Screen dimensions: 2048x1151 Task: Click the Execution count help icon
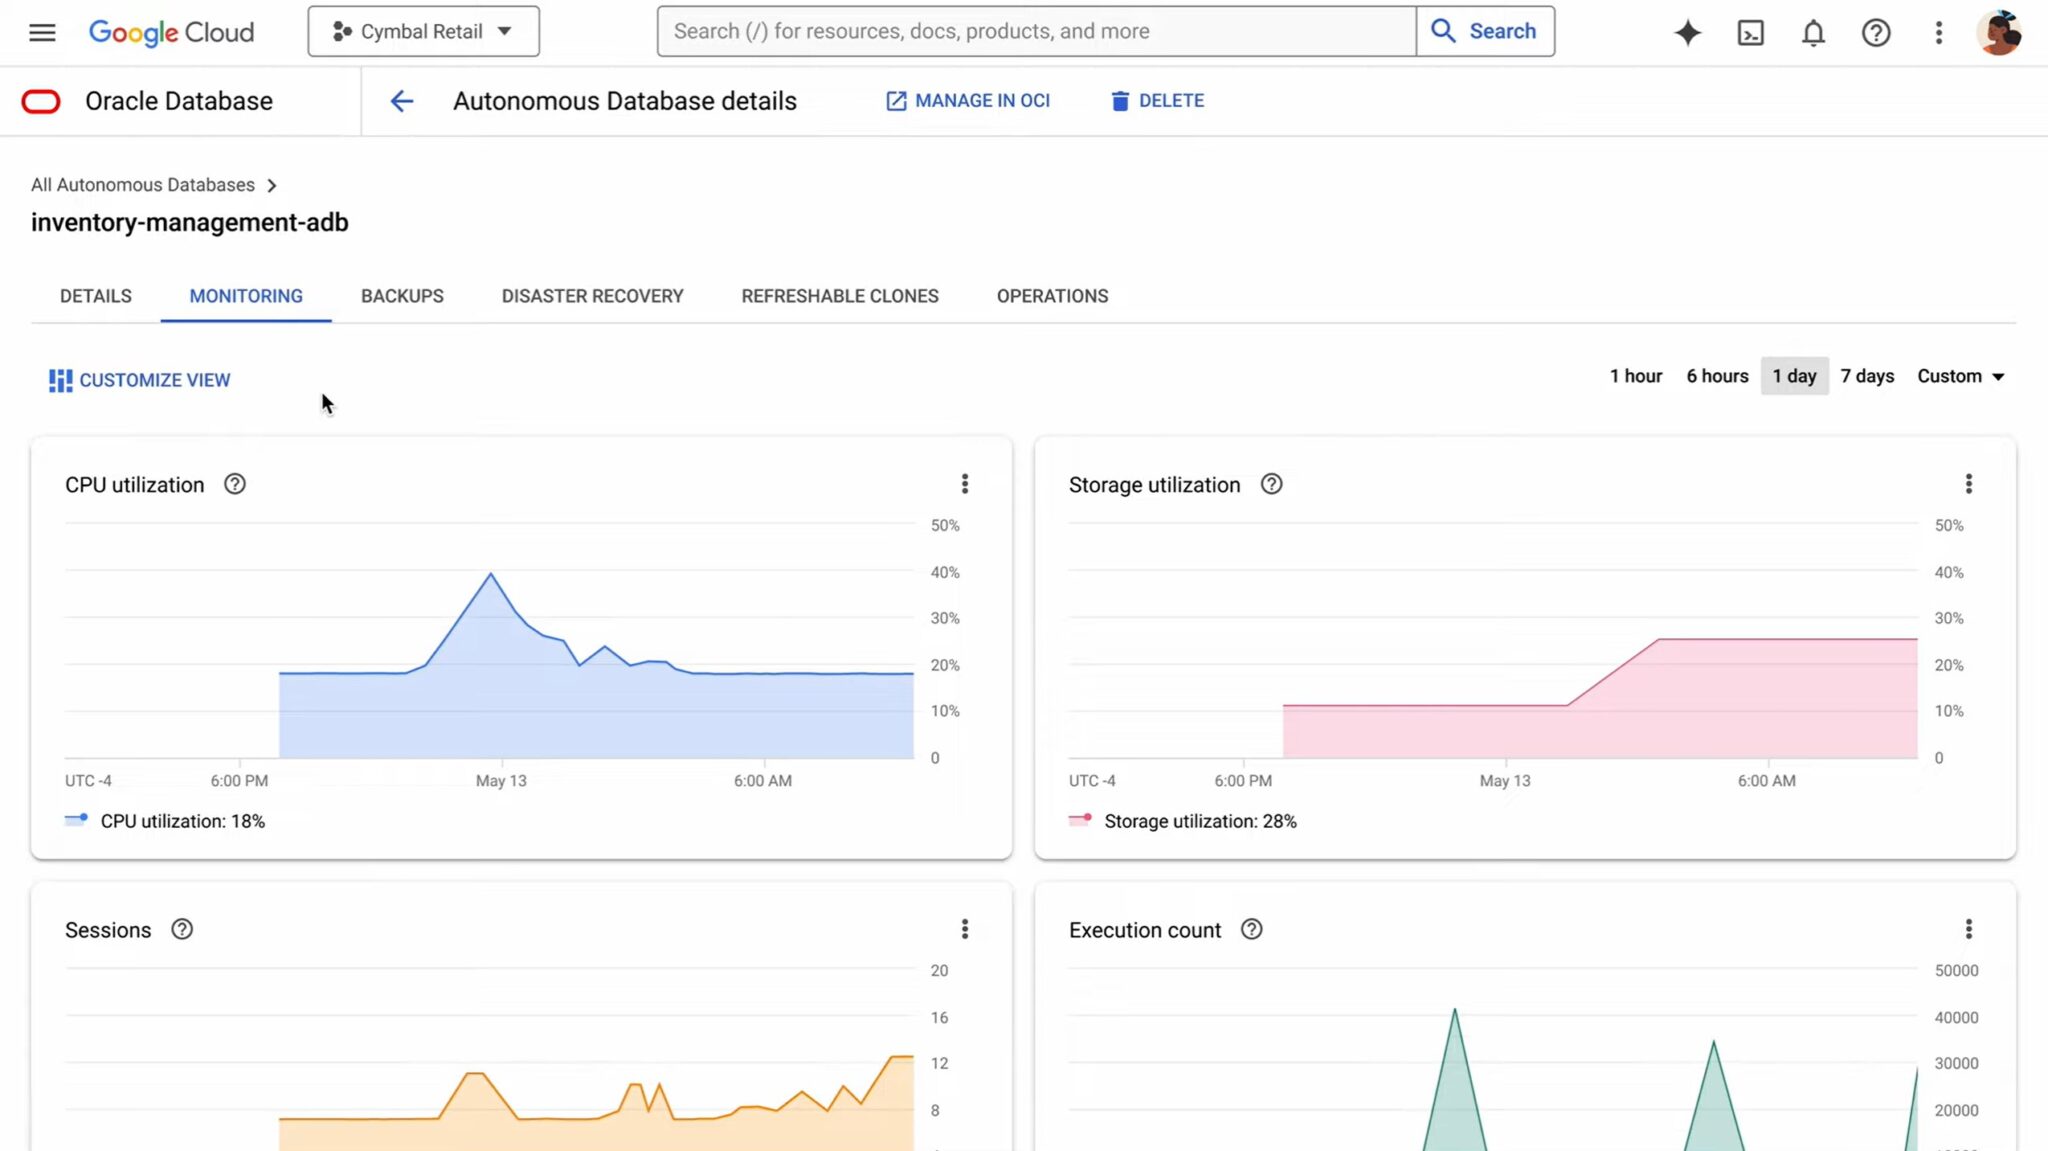[x=1250, y=929]
